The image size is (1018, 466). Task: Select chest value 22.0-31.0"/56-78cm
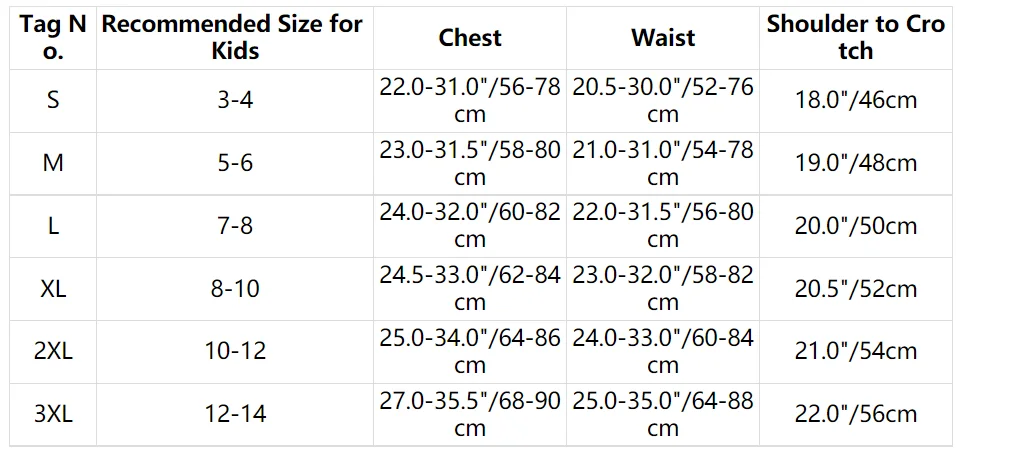point(470,101)
